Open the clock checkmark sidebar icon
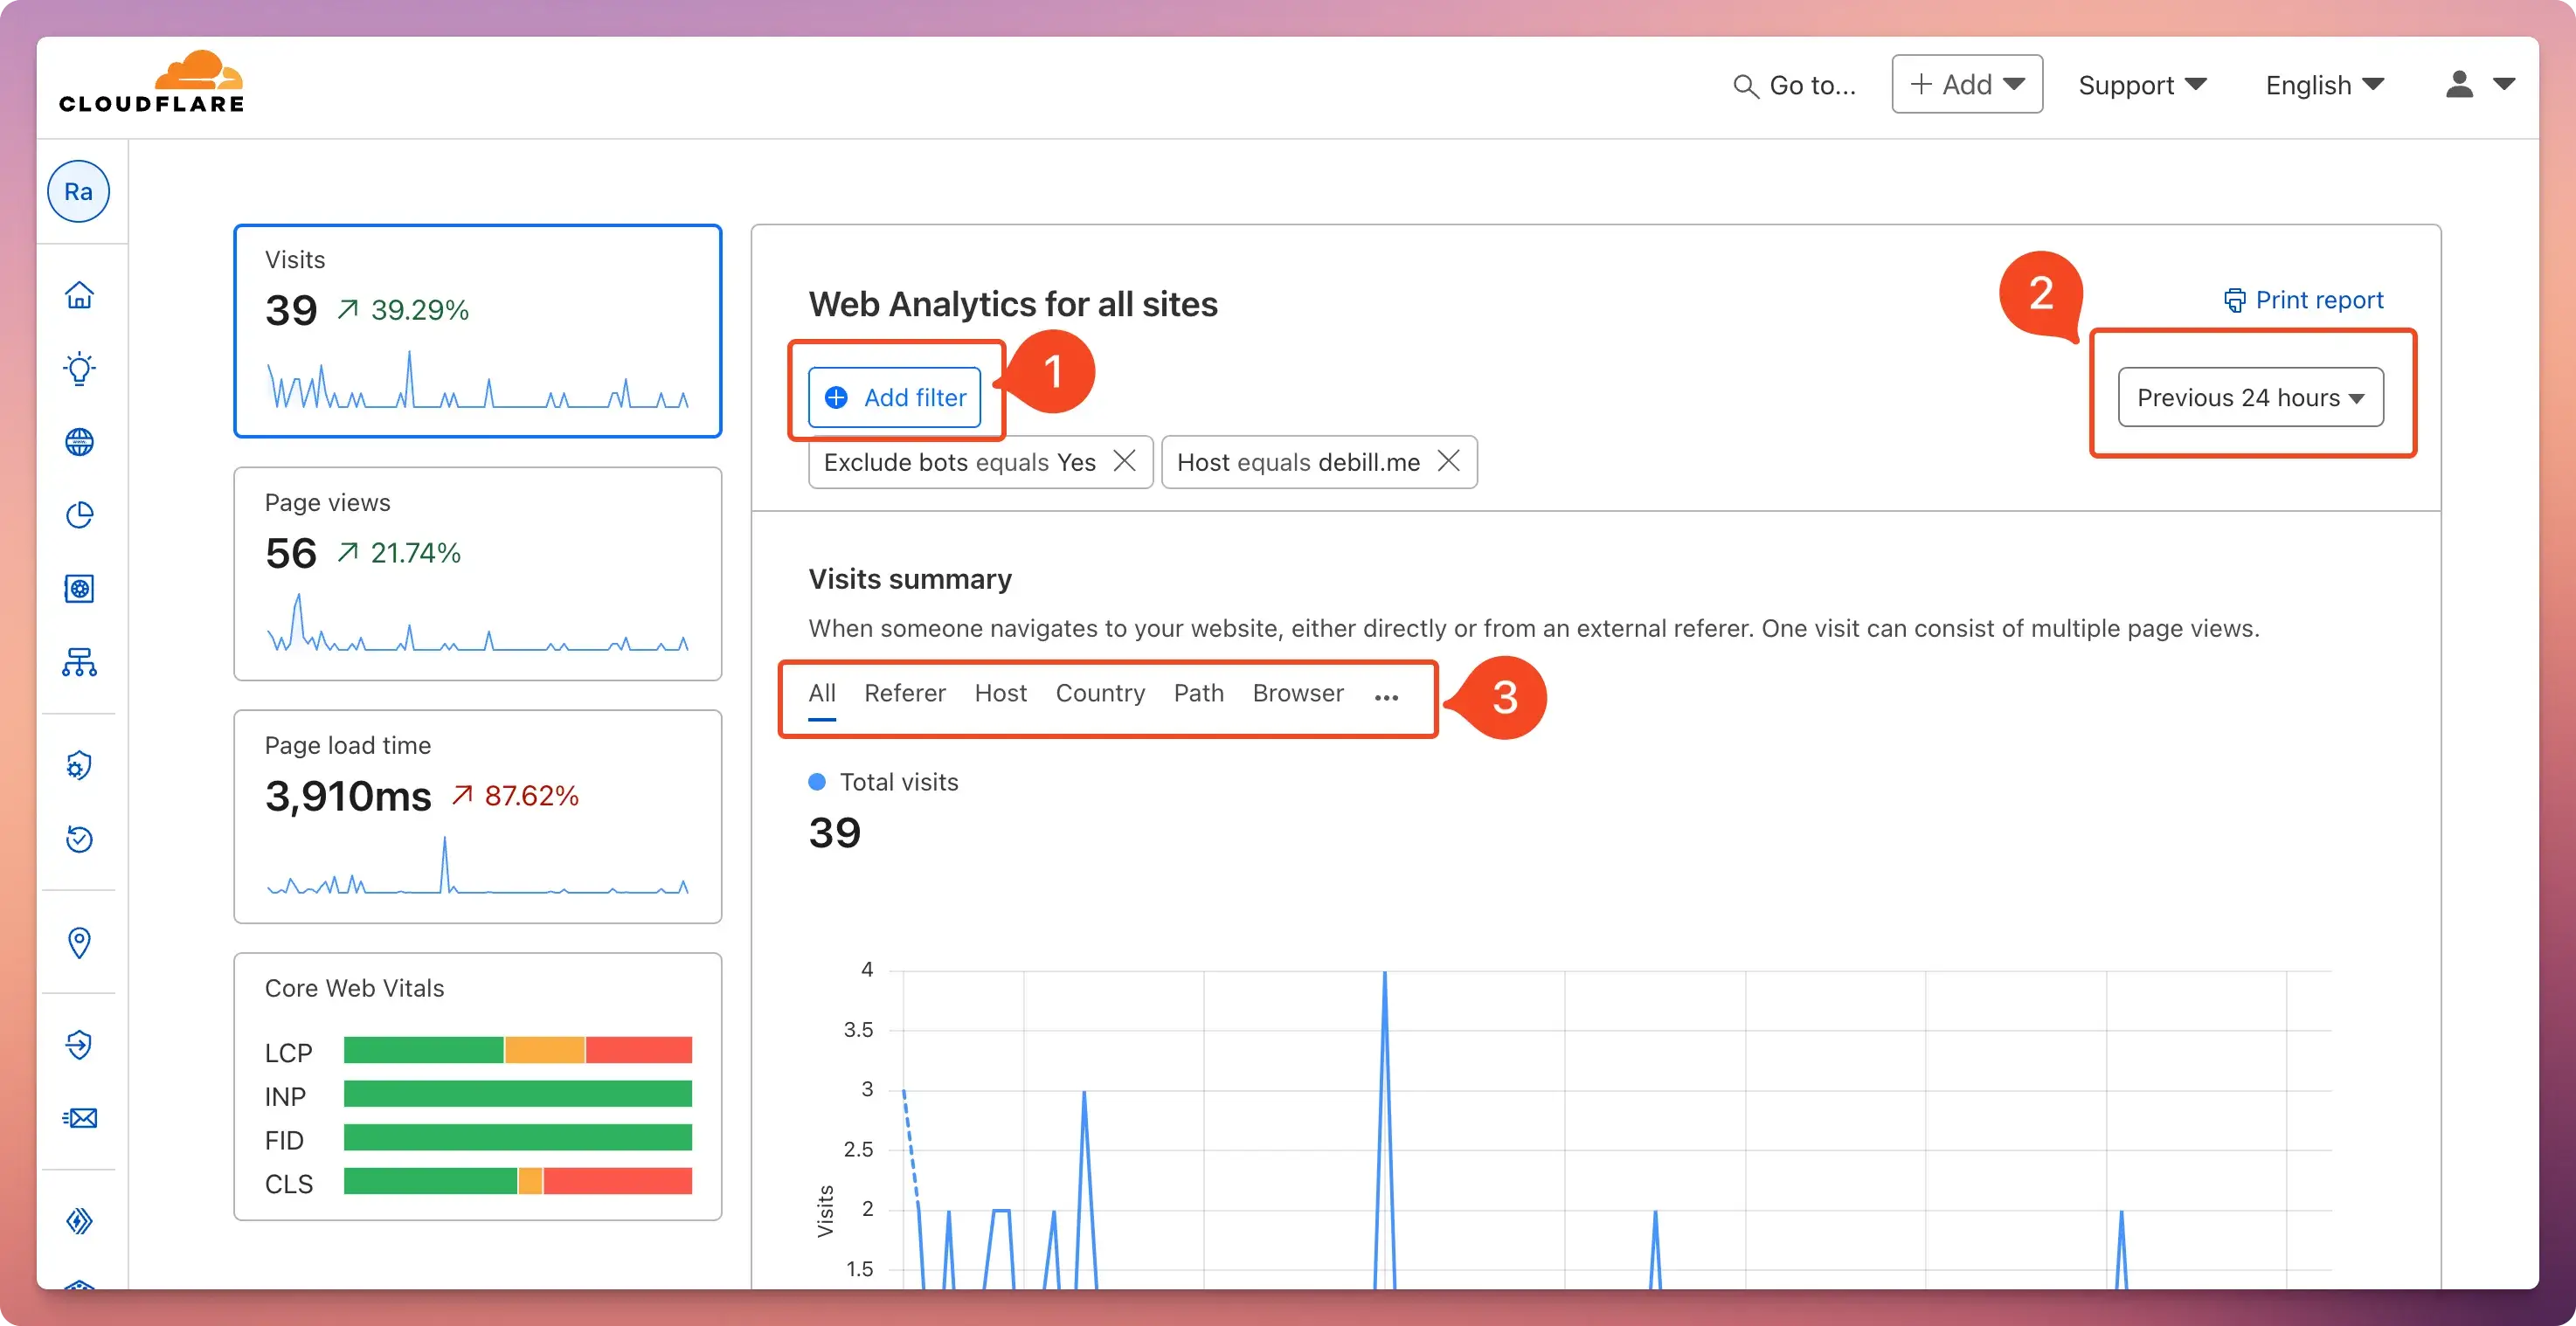The width and height of the screenshot is (2576, 1326). click(79, 839)
